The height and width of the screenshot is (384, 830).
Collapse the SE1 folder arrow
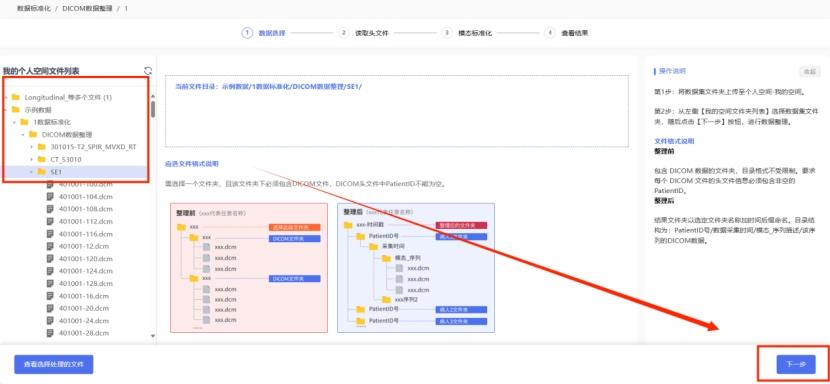click(x=32, y=172)
